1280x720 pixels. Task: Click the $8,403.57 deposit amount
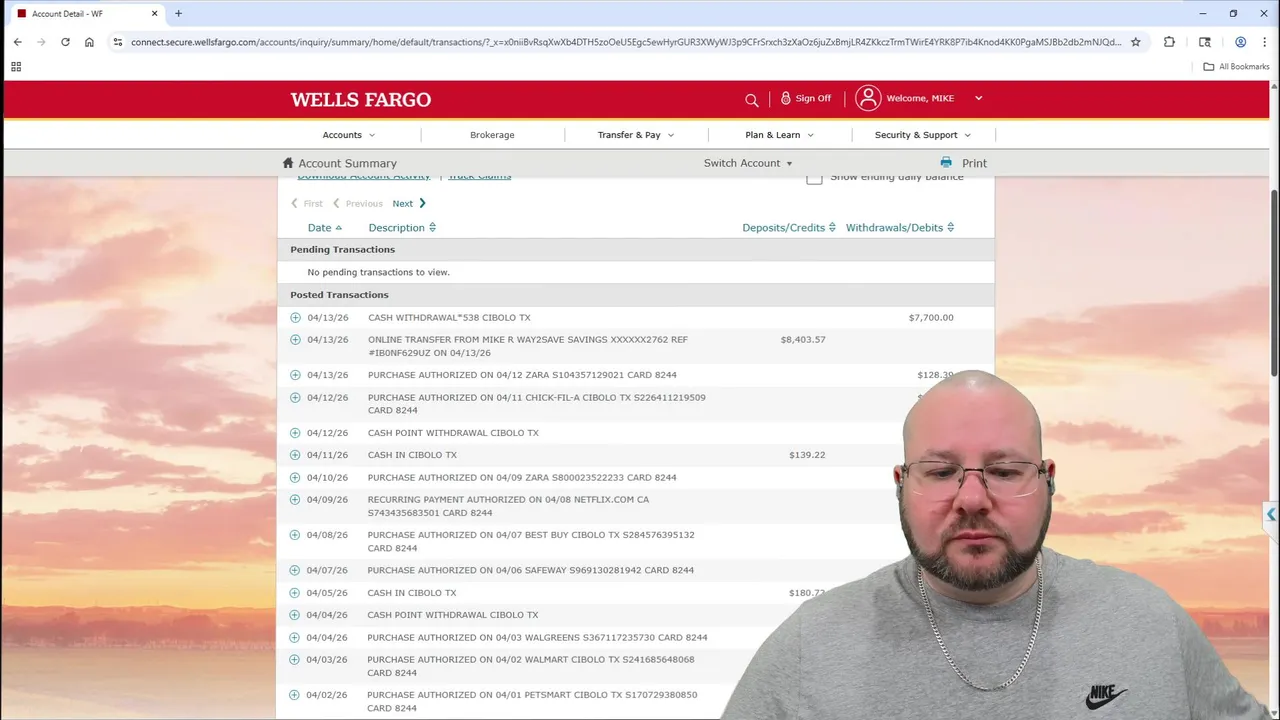[803, 340]
